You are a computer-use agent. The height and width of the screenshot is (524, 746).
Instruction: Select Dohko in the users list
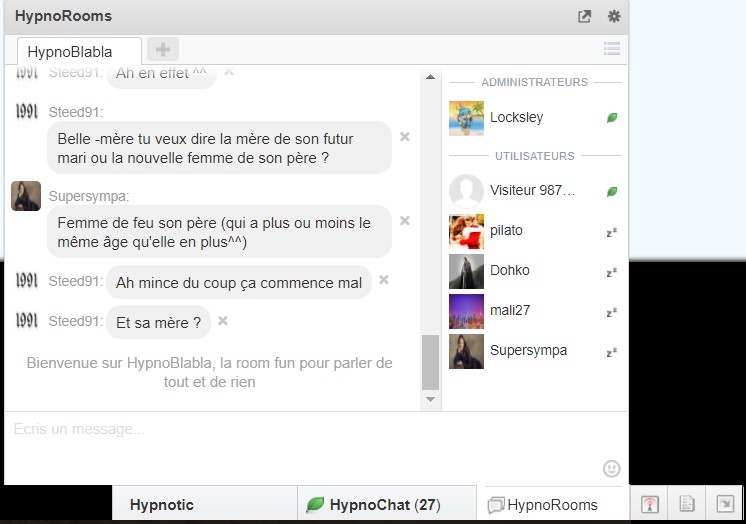(510, 270)
